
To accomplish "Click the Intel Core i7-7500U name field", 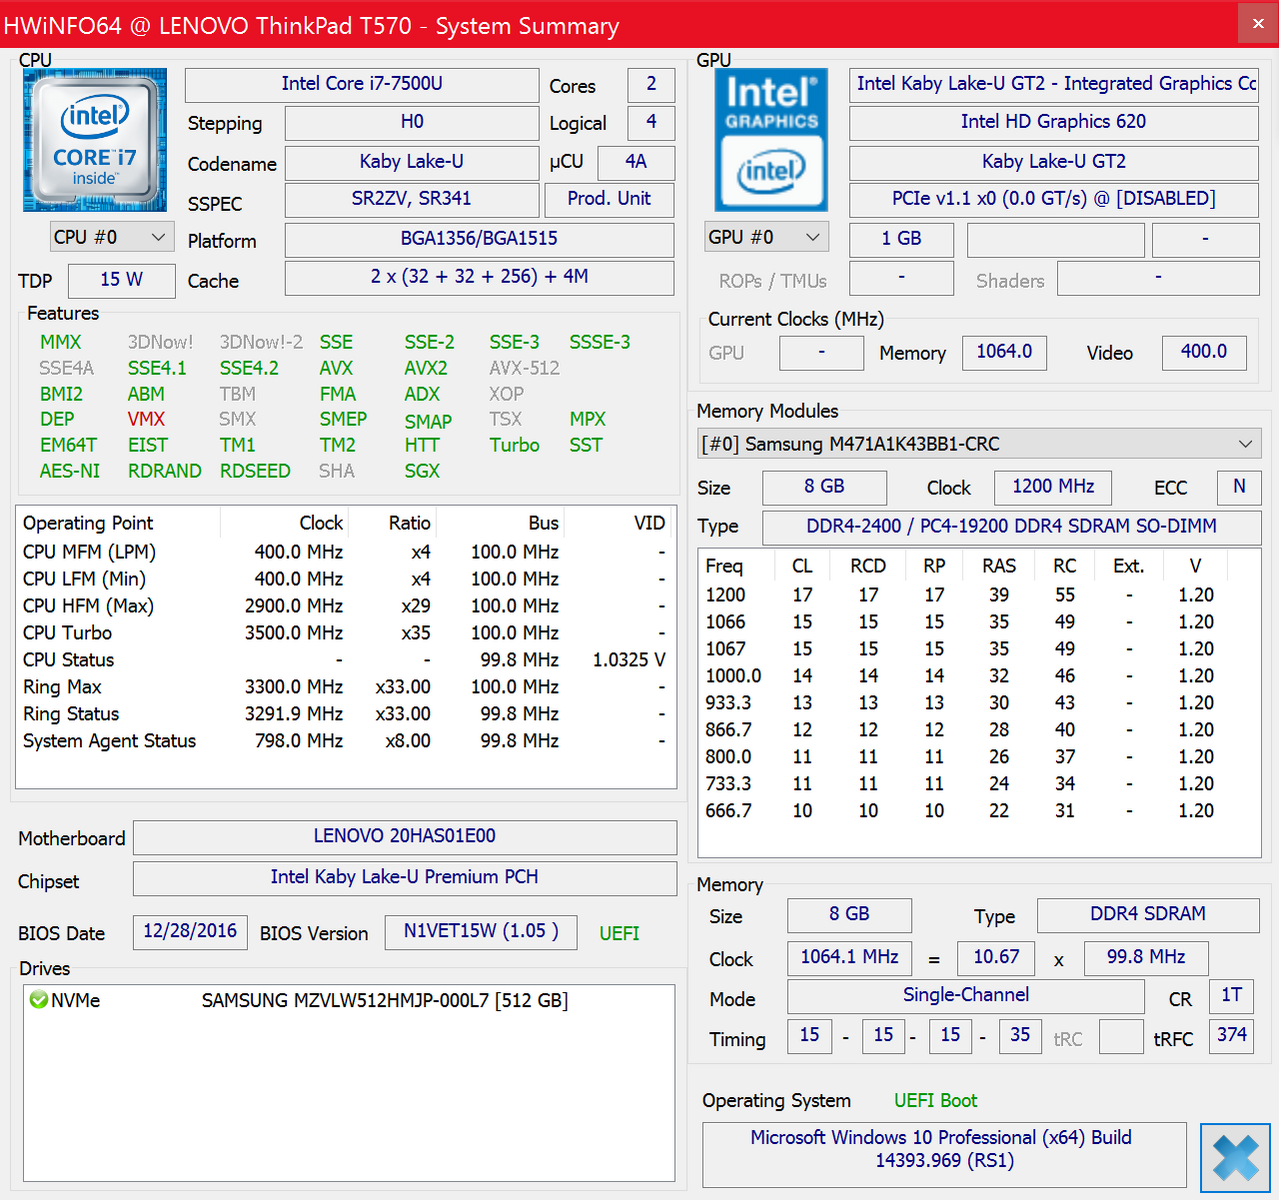I will (x=362, y=84).
